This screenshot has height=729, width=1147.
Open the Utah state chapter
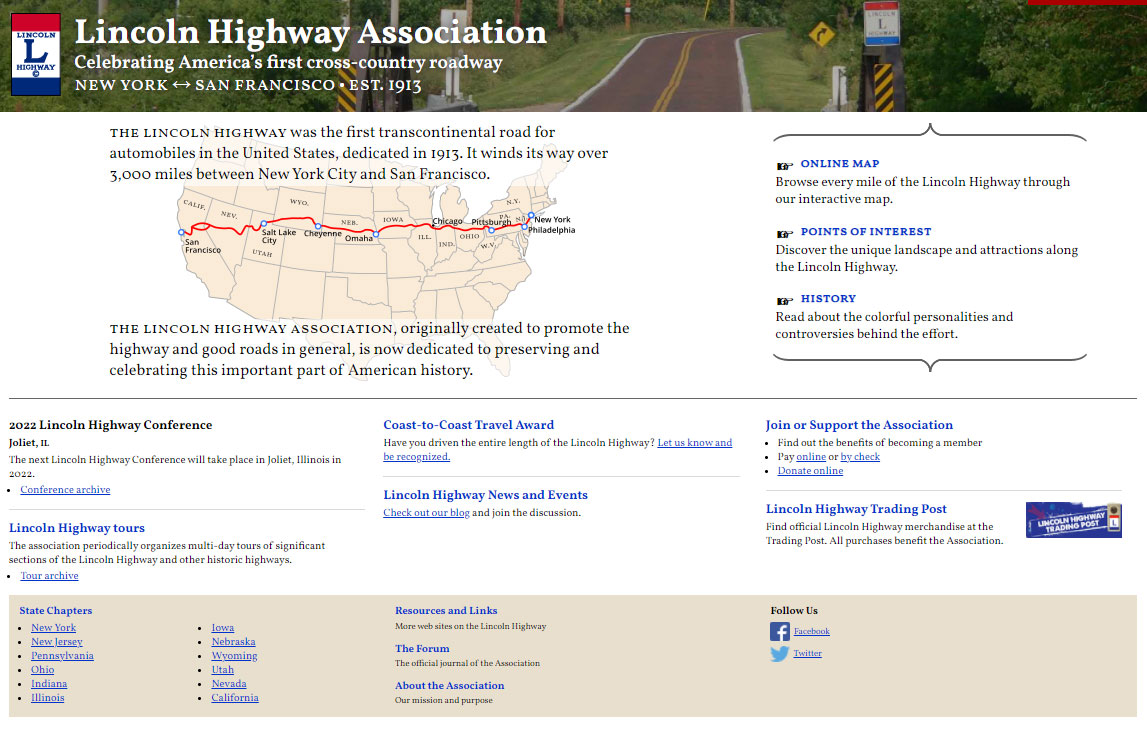click(x=222, y=670)
